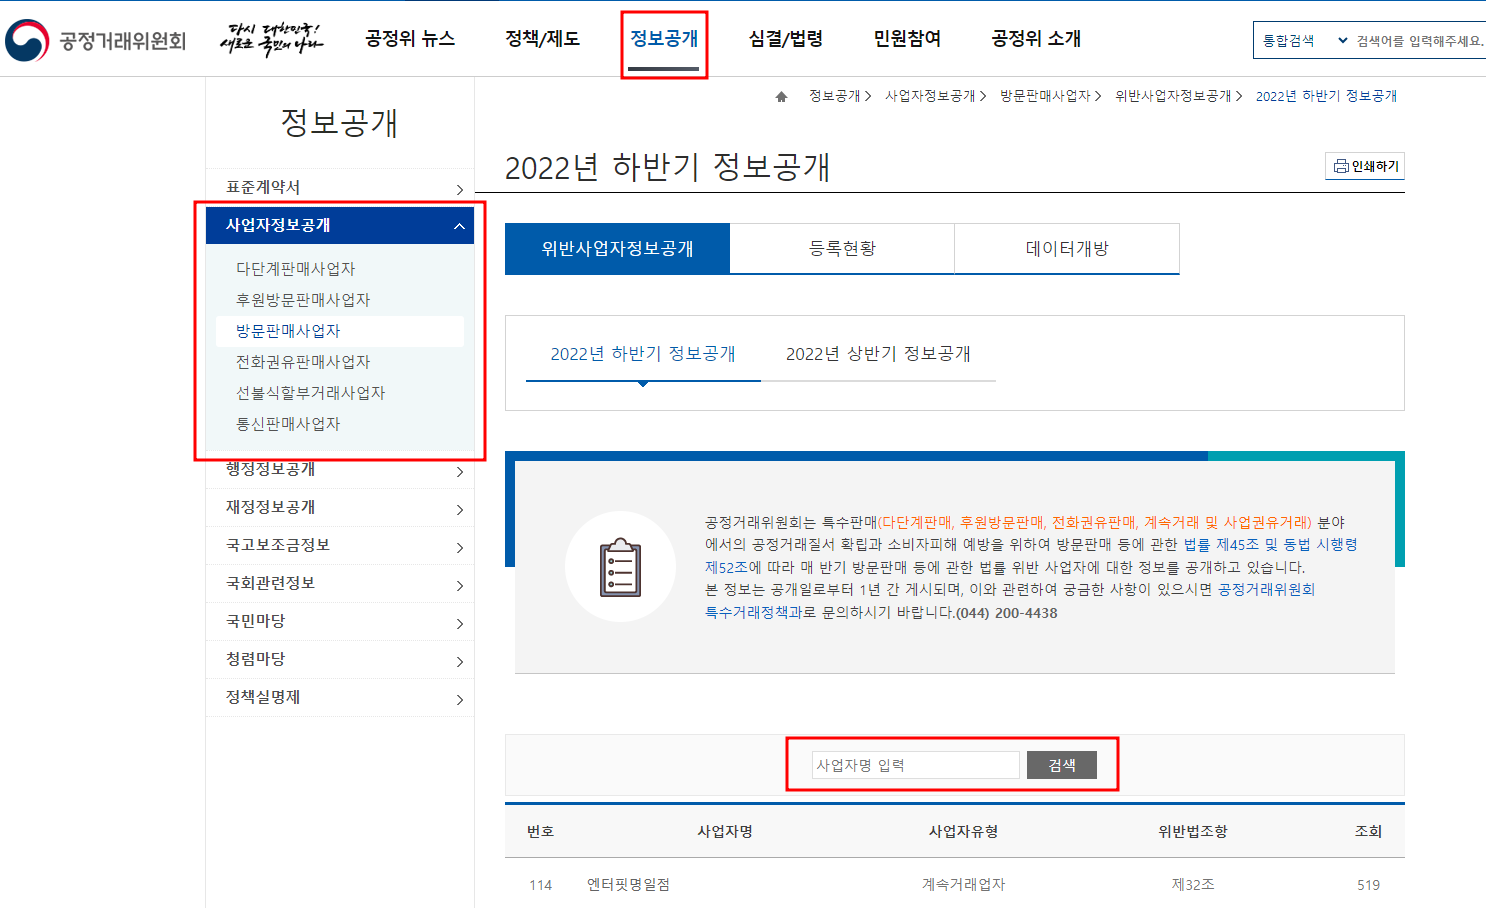Select 2022년 상반기 정보공개 sub-tab
The image size is (1486, 908).
[878, 354]
